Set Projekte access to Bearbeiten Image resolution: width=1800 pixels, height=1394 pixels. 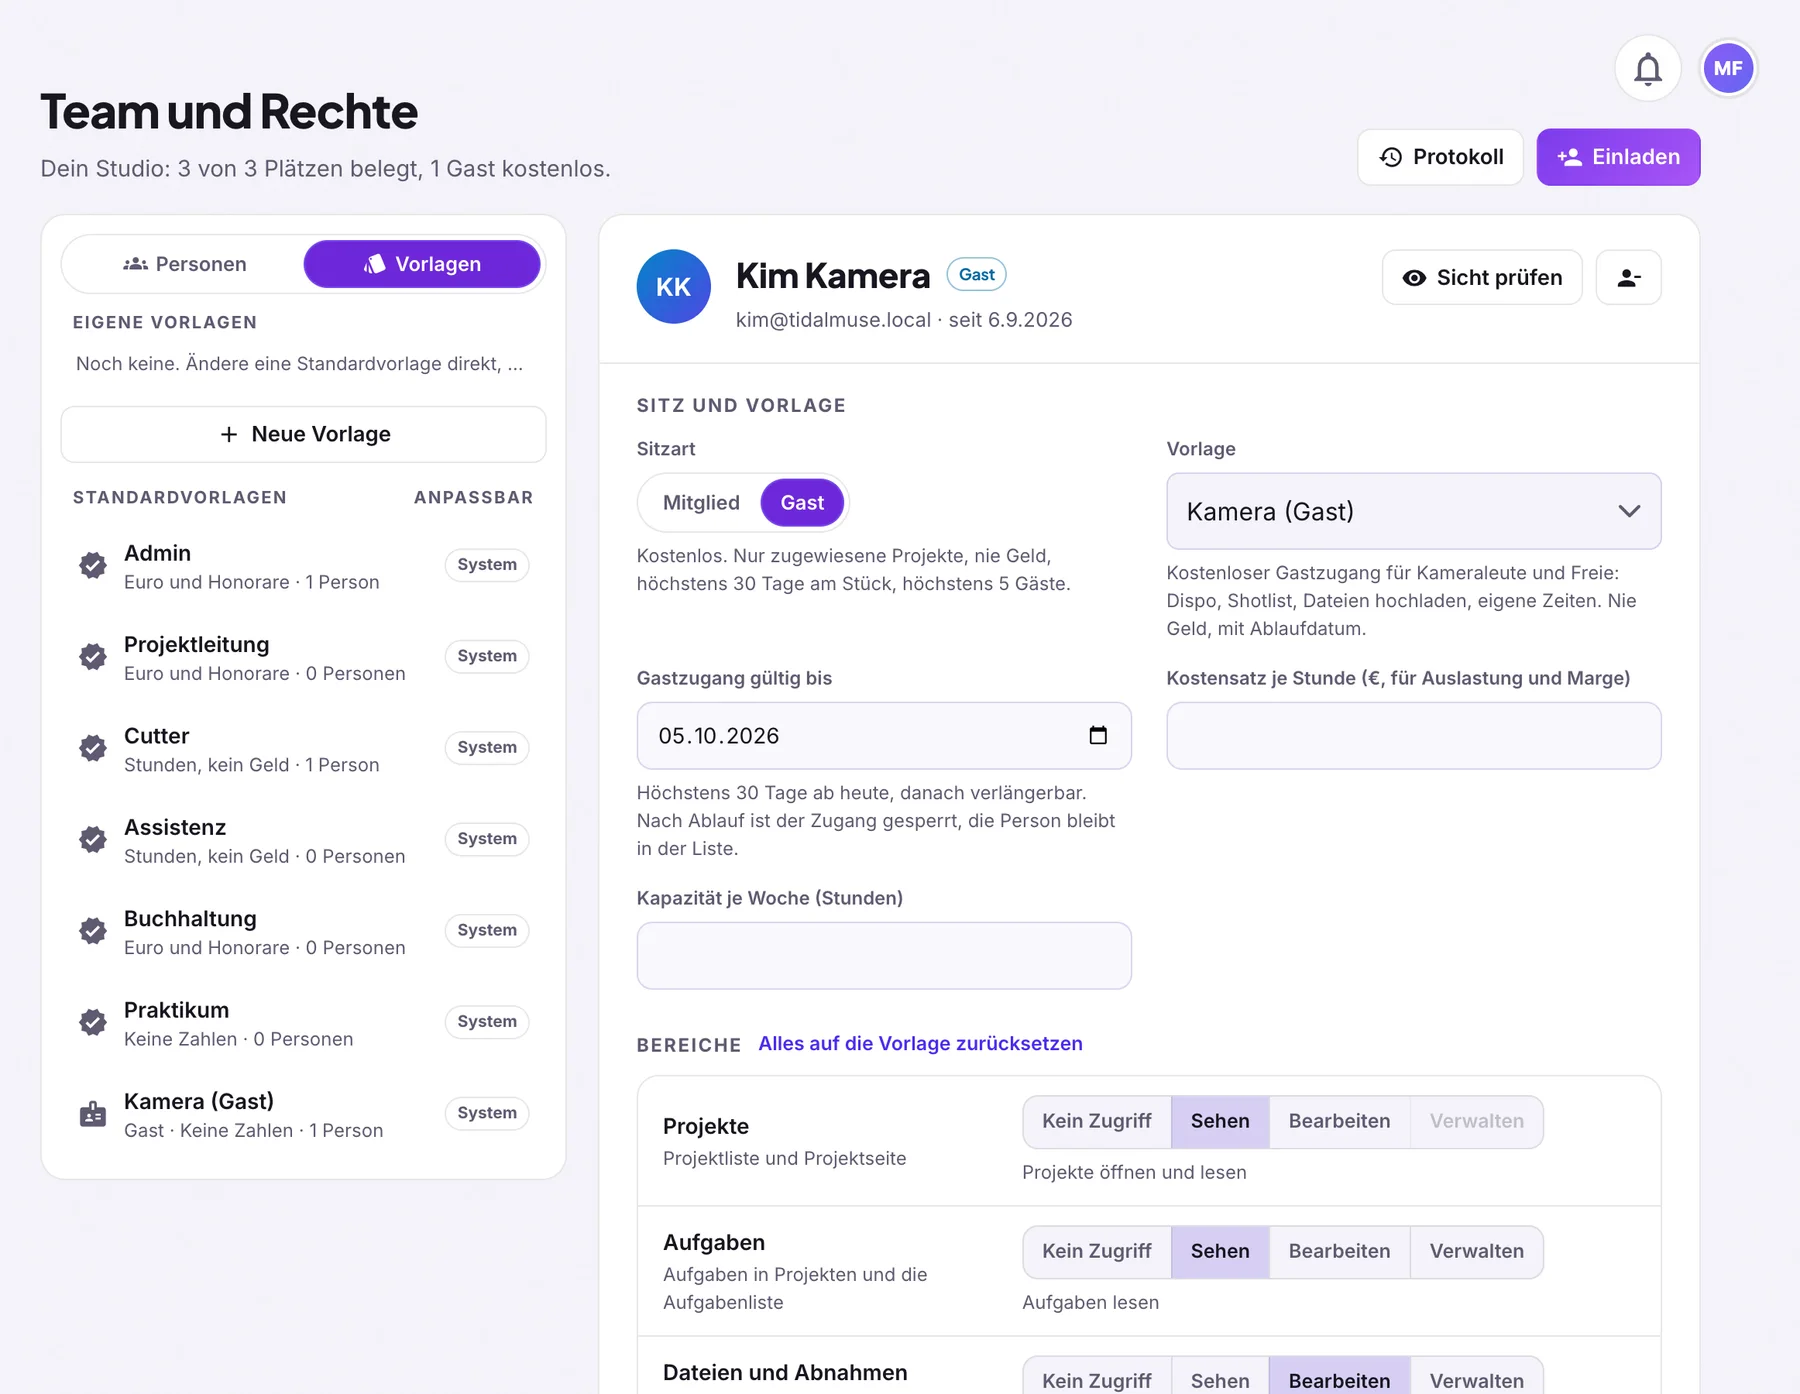(x=1339, y=1122)
